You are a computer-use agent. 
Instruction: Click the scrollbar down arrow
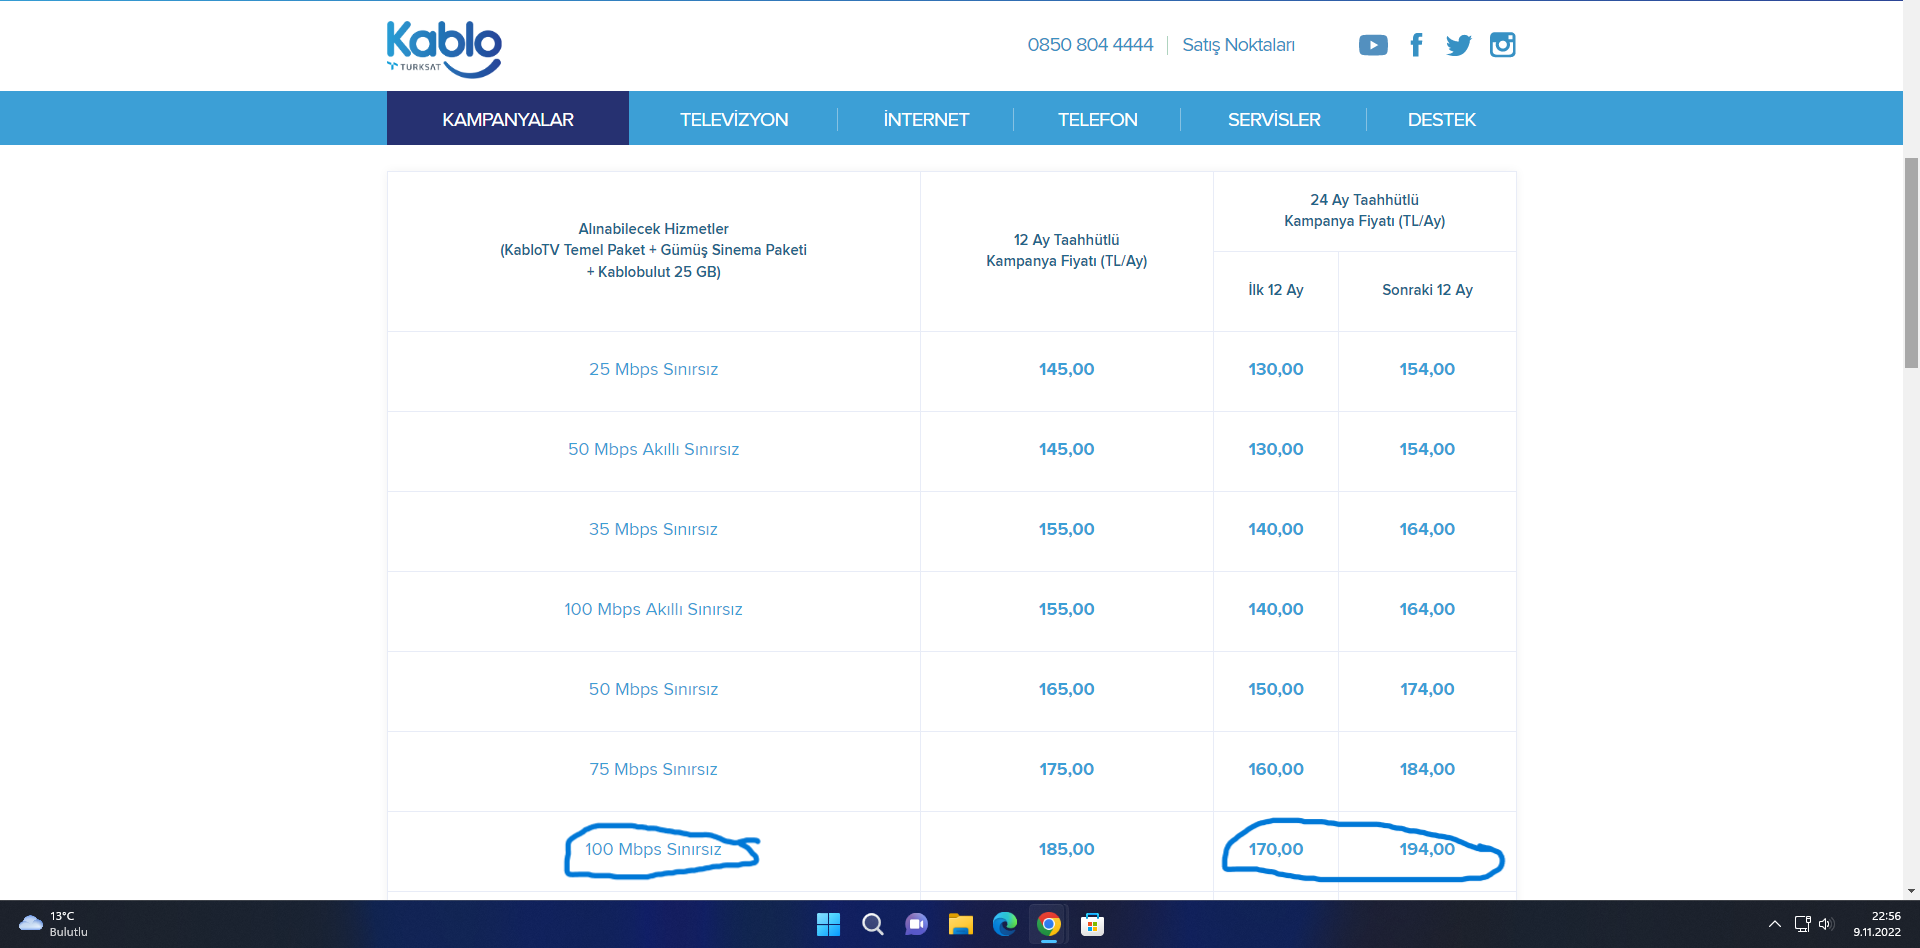pyautogui.click(x=1911, y=891)
